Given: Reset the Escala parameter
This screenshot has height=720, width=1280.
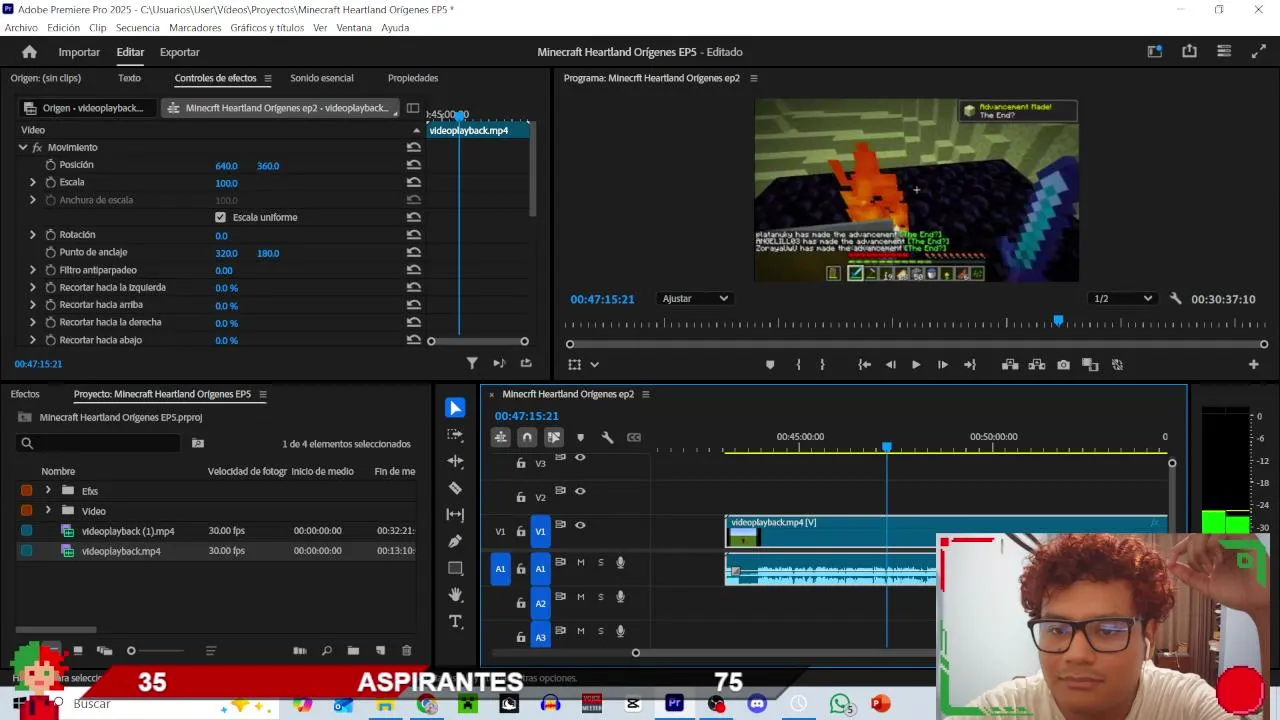Looking at the screenshot, I should click(413, 182).
